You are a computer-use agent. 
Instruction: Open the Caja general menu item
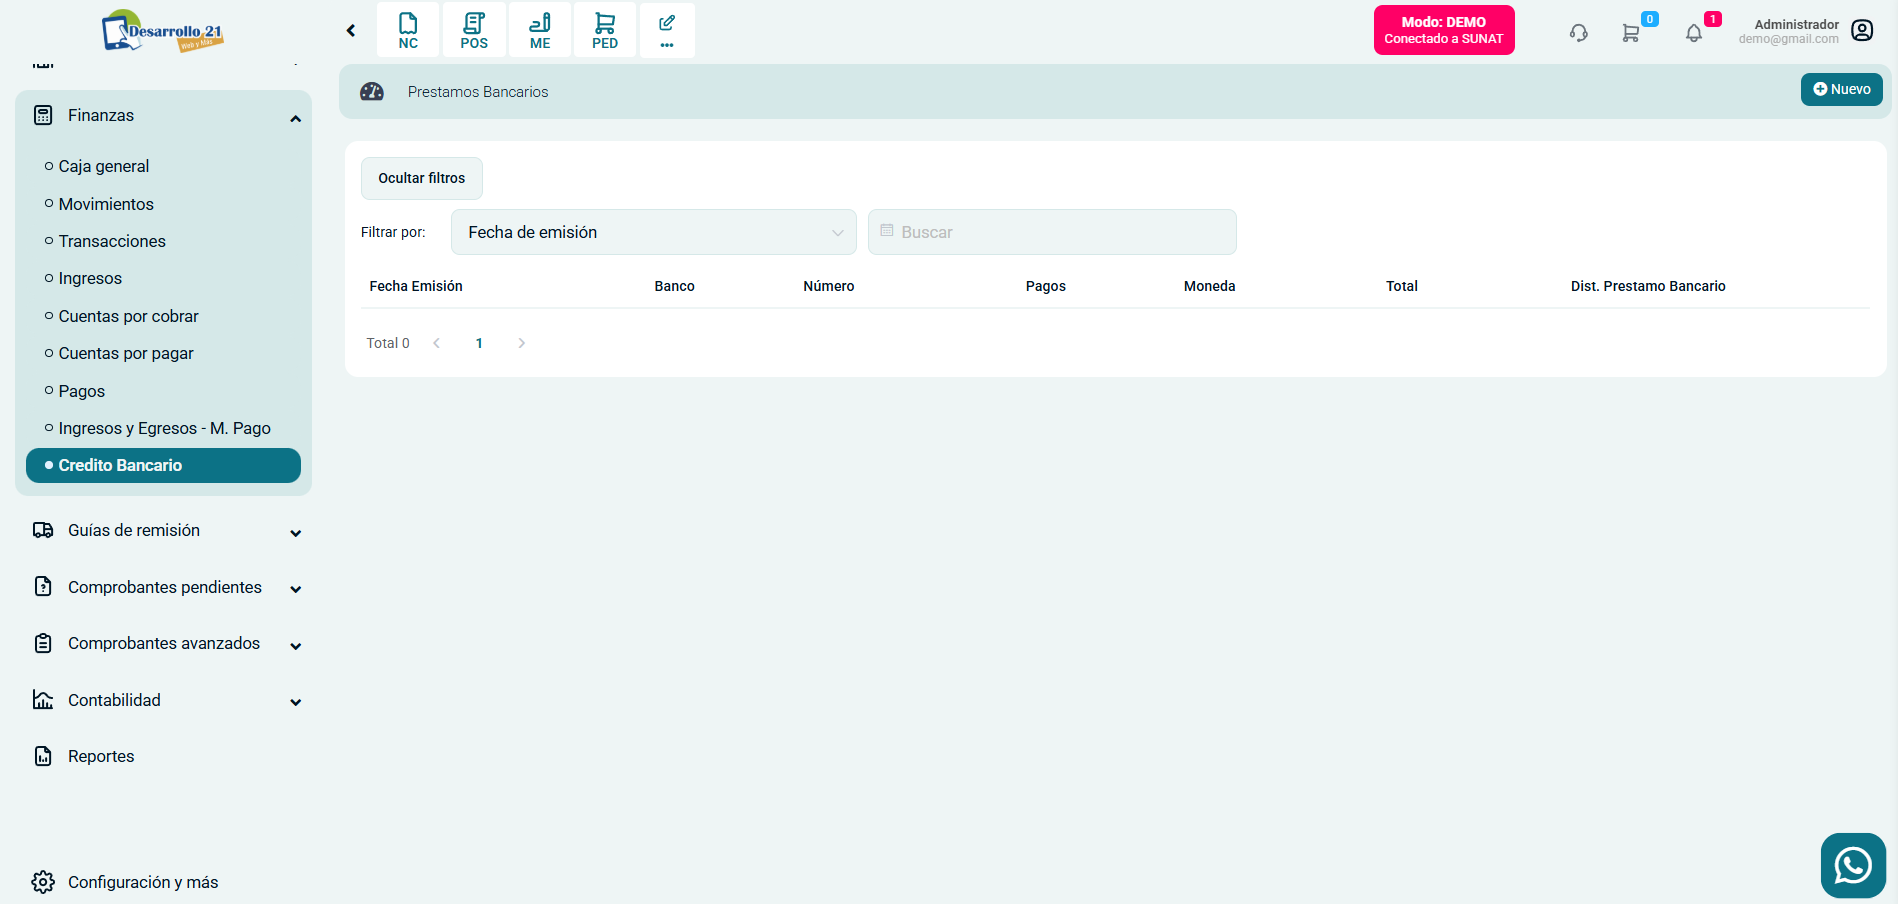point(104,166)
